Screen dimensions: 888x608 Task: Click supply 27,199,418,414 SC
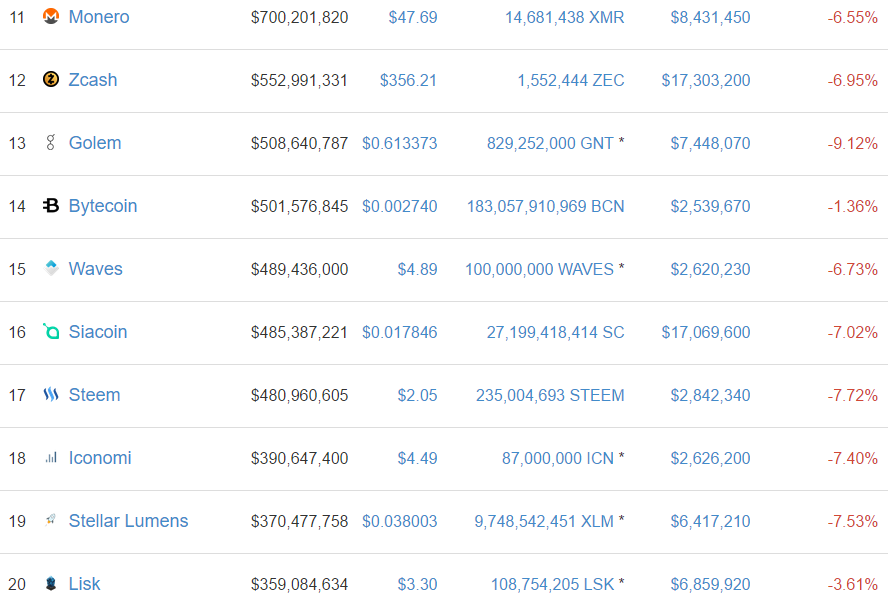click(556, 332)
